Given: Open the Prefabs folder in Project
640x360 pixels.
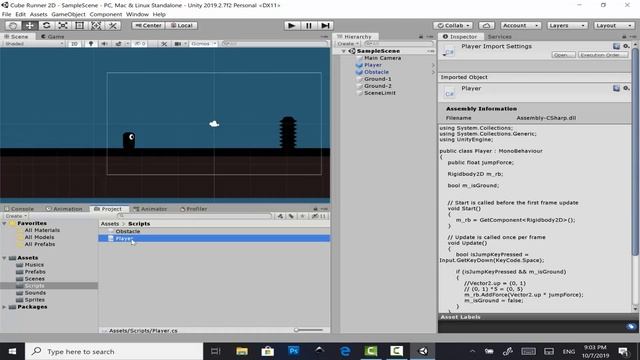Looking at the screenshot, I should pos(35,272).
